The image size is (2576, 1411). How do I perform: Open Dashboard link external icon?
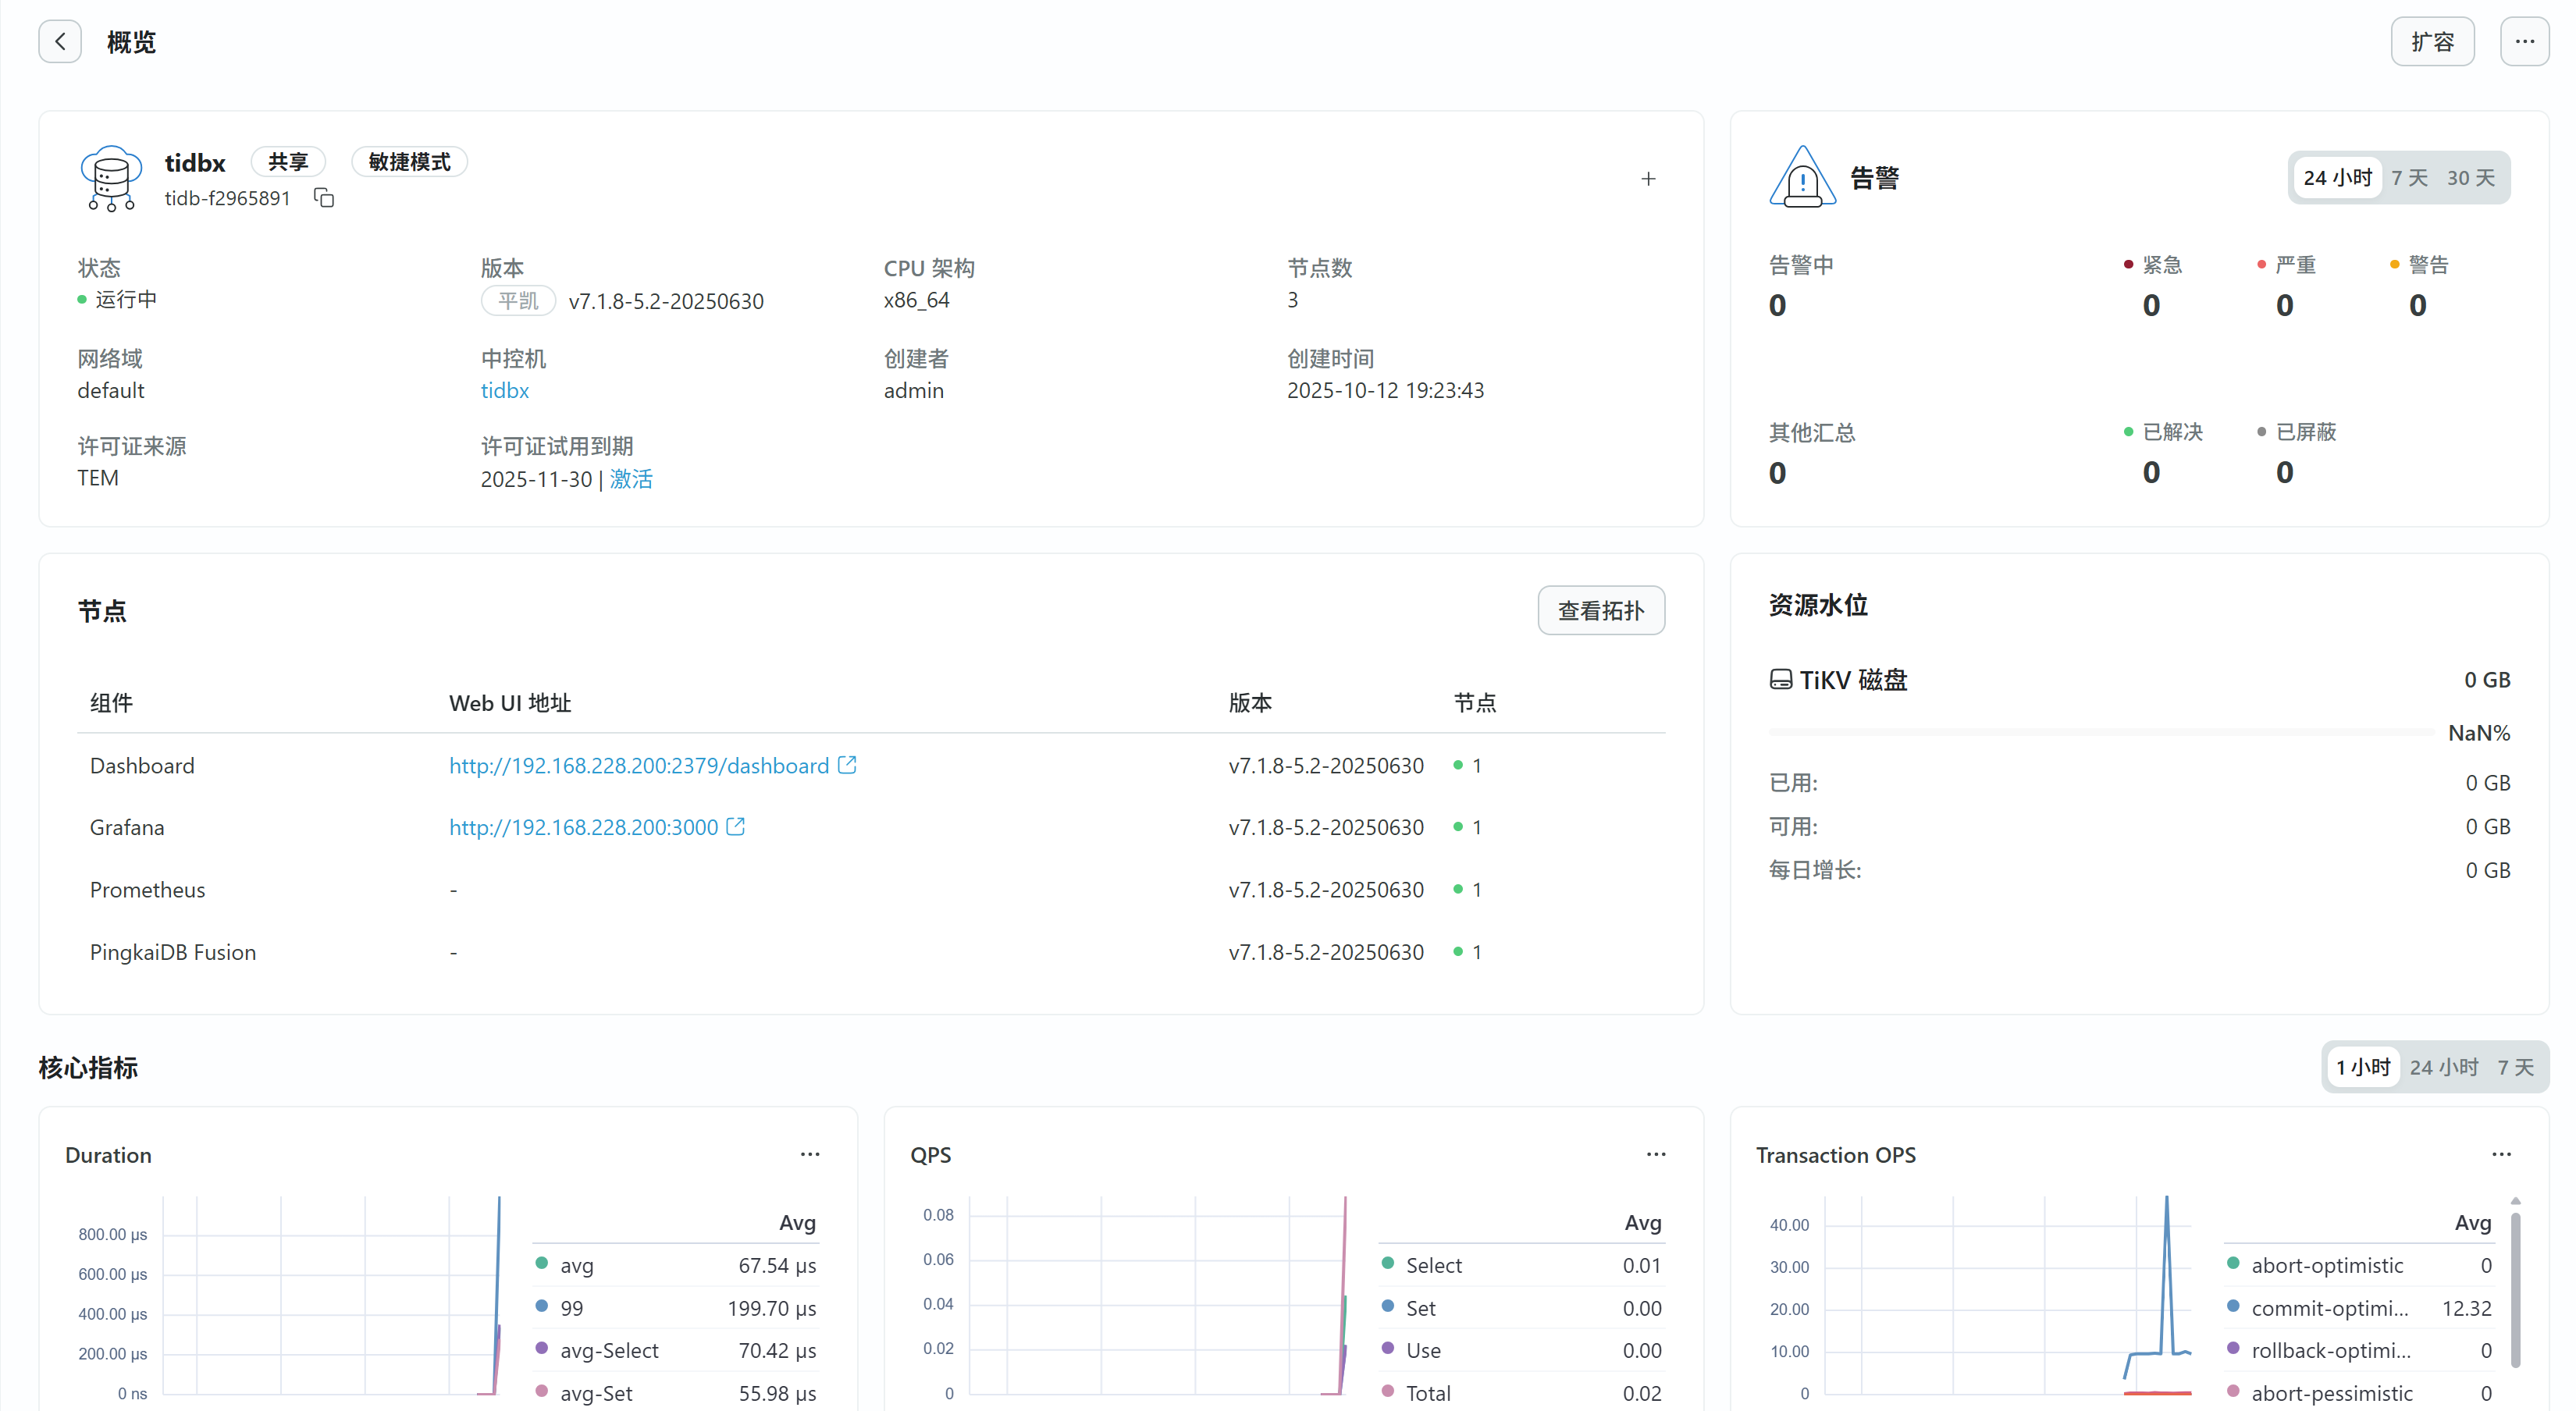pos(847,765)
